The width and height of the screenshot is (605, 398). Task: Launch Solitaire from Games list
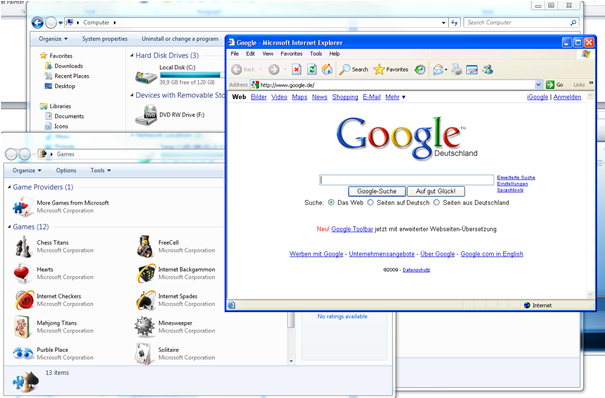(144, 353)
